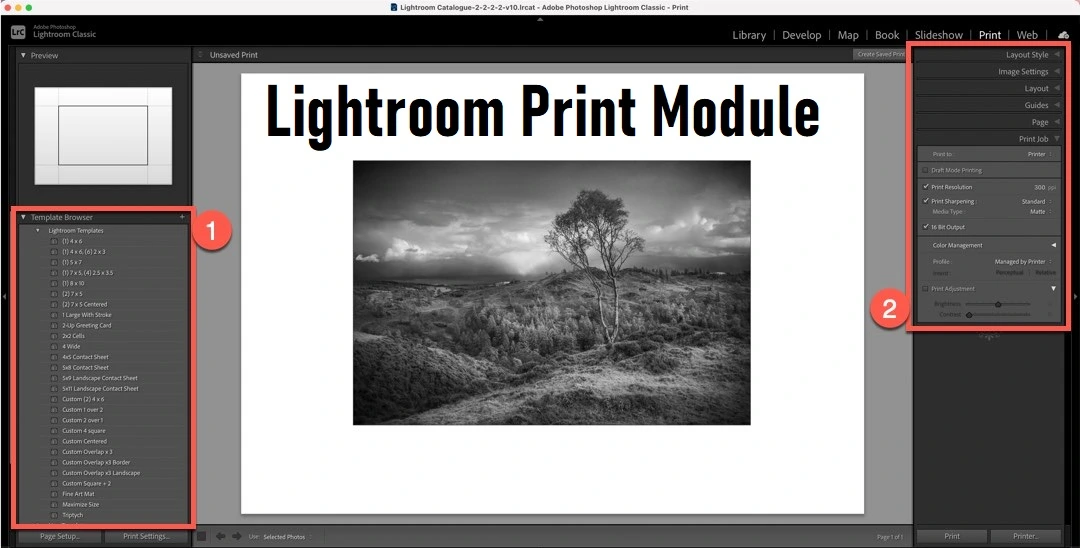Click Create Saved Print button
The width and height of the screenshot is (1080, 548).
[x=881, y=54]
